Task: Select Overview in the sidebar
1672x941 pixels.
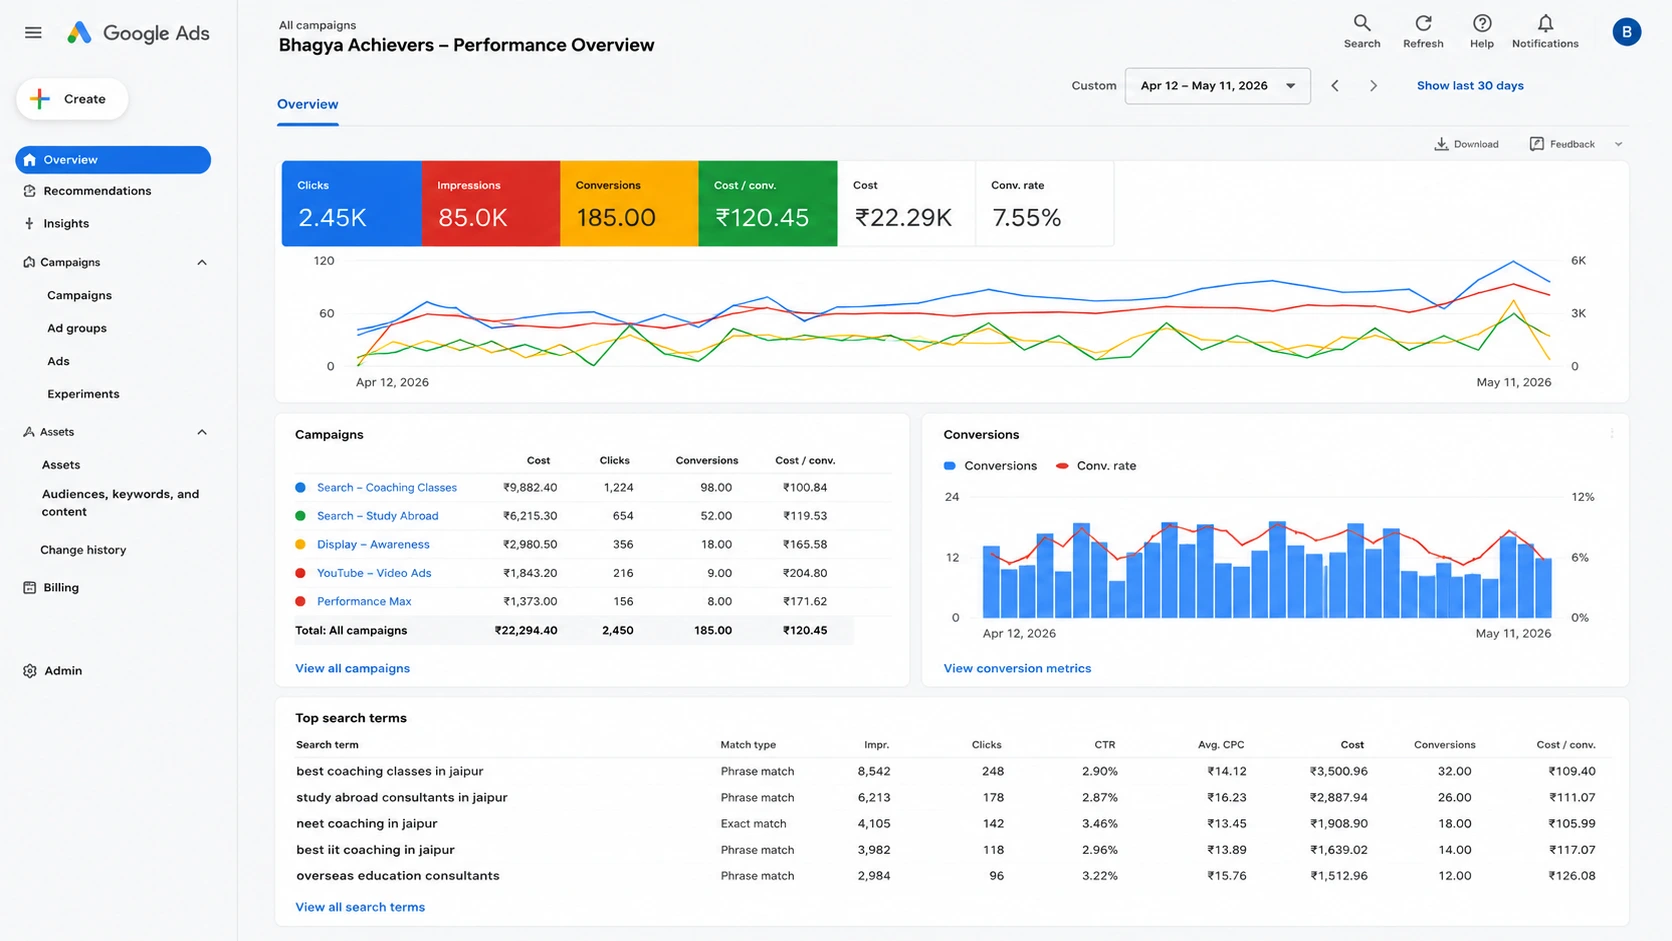Action: point(113,160)
